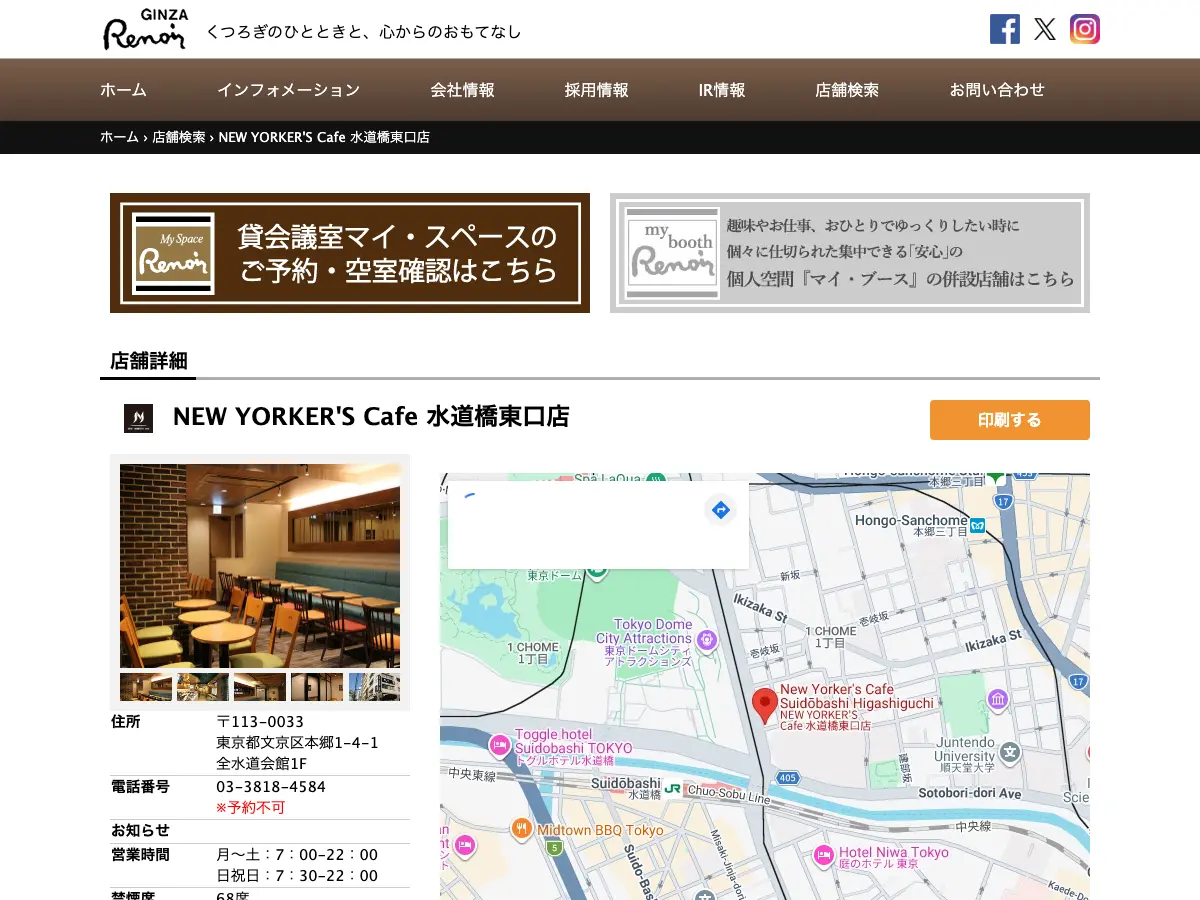The height and width of the screenshot is (900, 1200).
Task: Open the X social icon
Action: point(1045,29)
